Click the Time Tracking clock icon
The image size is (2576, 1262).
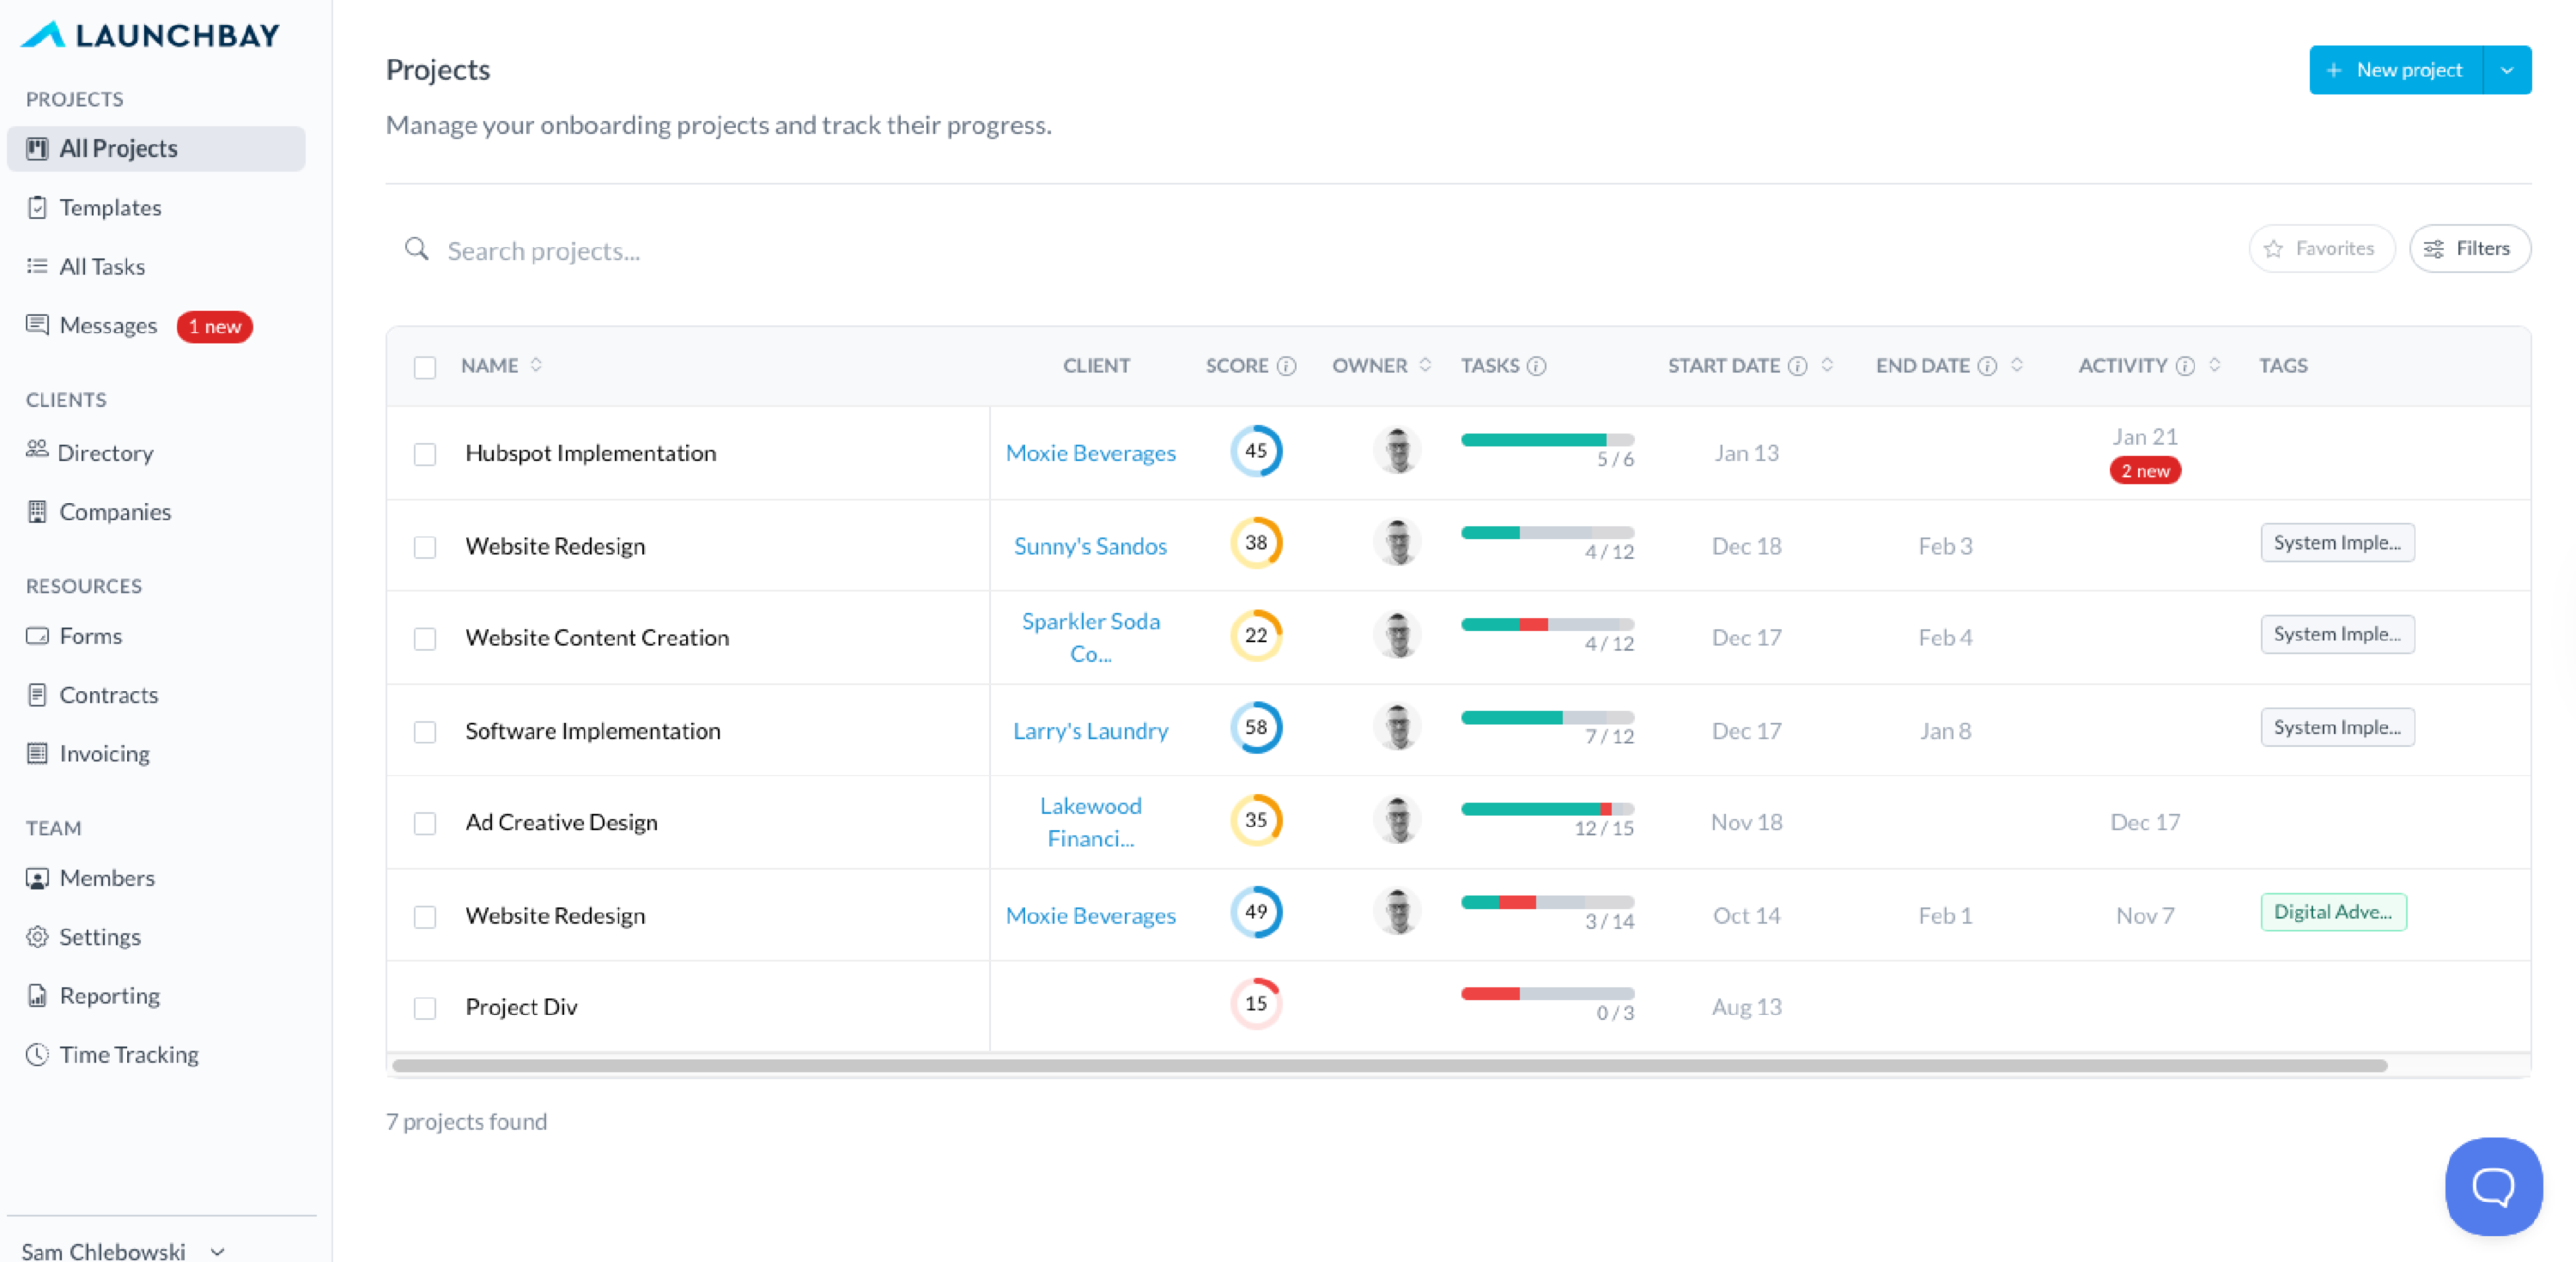37,1054
